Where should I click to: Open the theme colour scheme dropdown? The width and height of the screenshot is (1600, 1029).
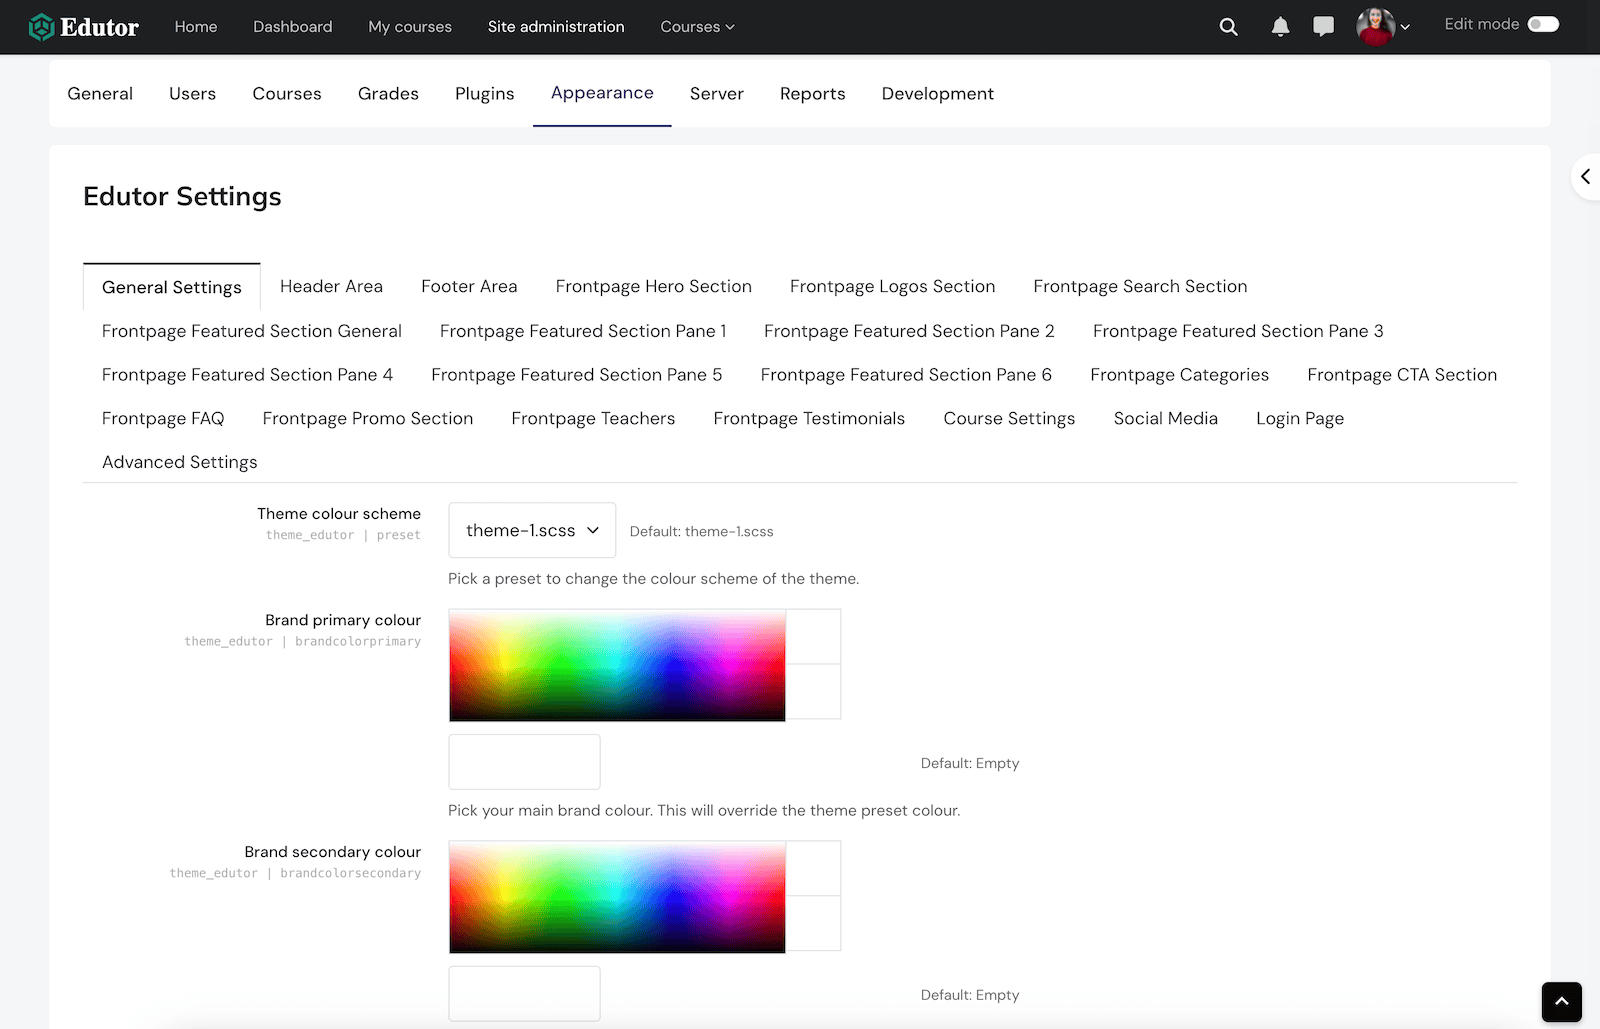coord(531,530)
